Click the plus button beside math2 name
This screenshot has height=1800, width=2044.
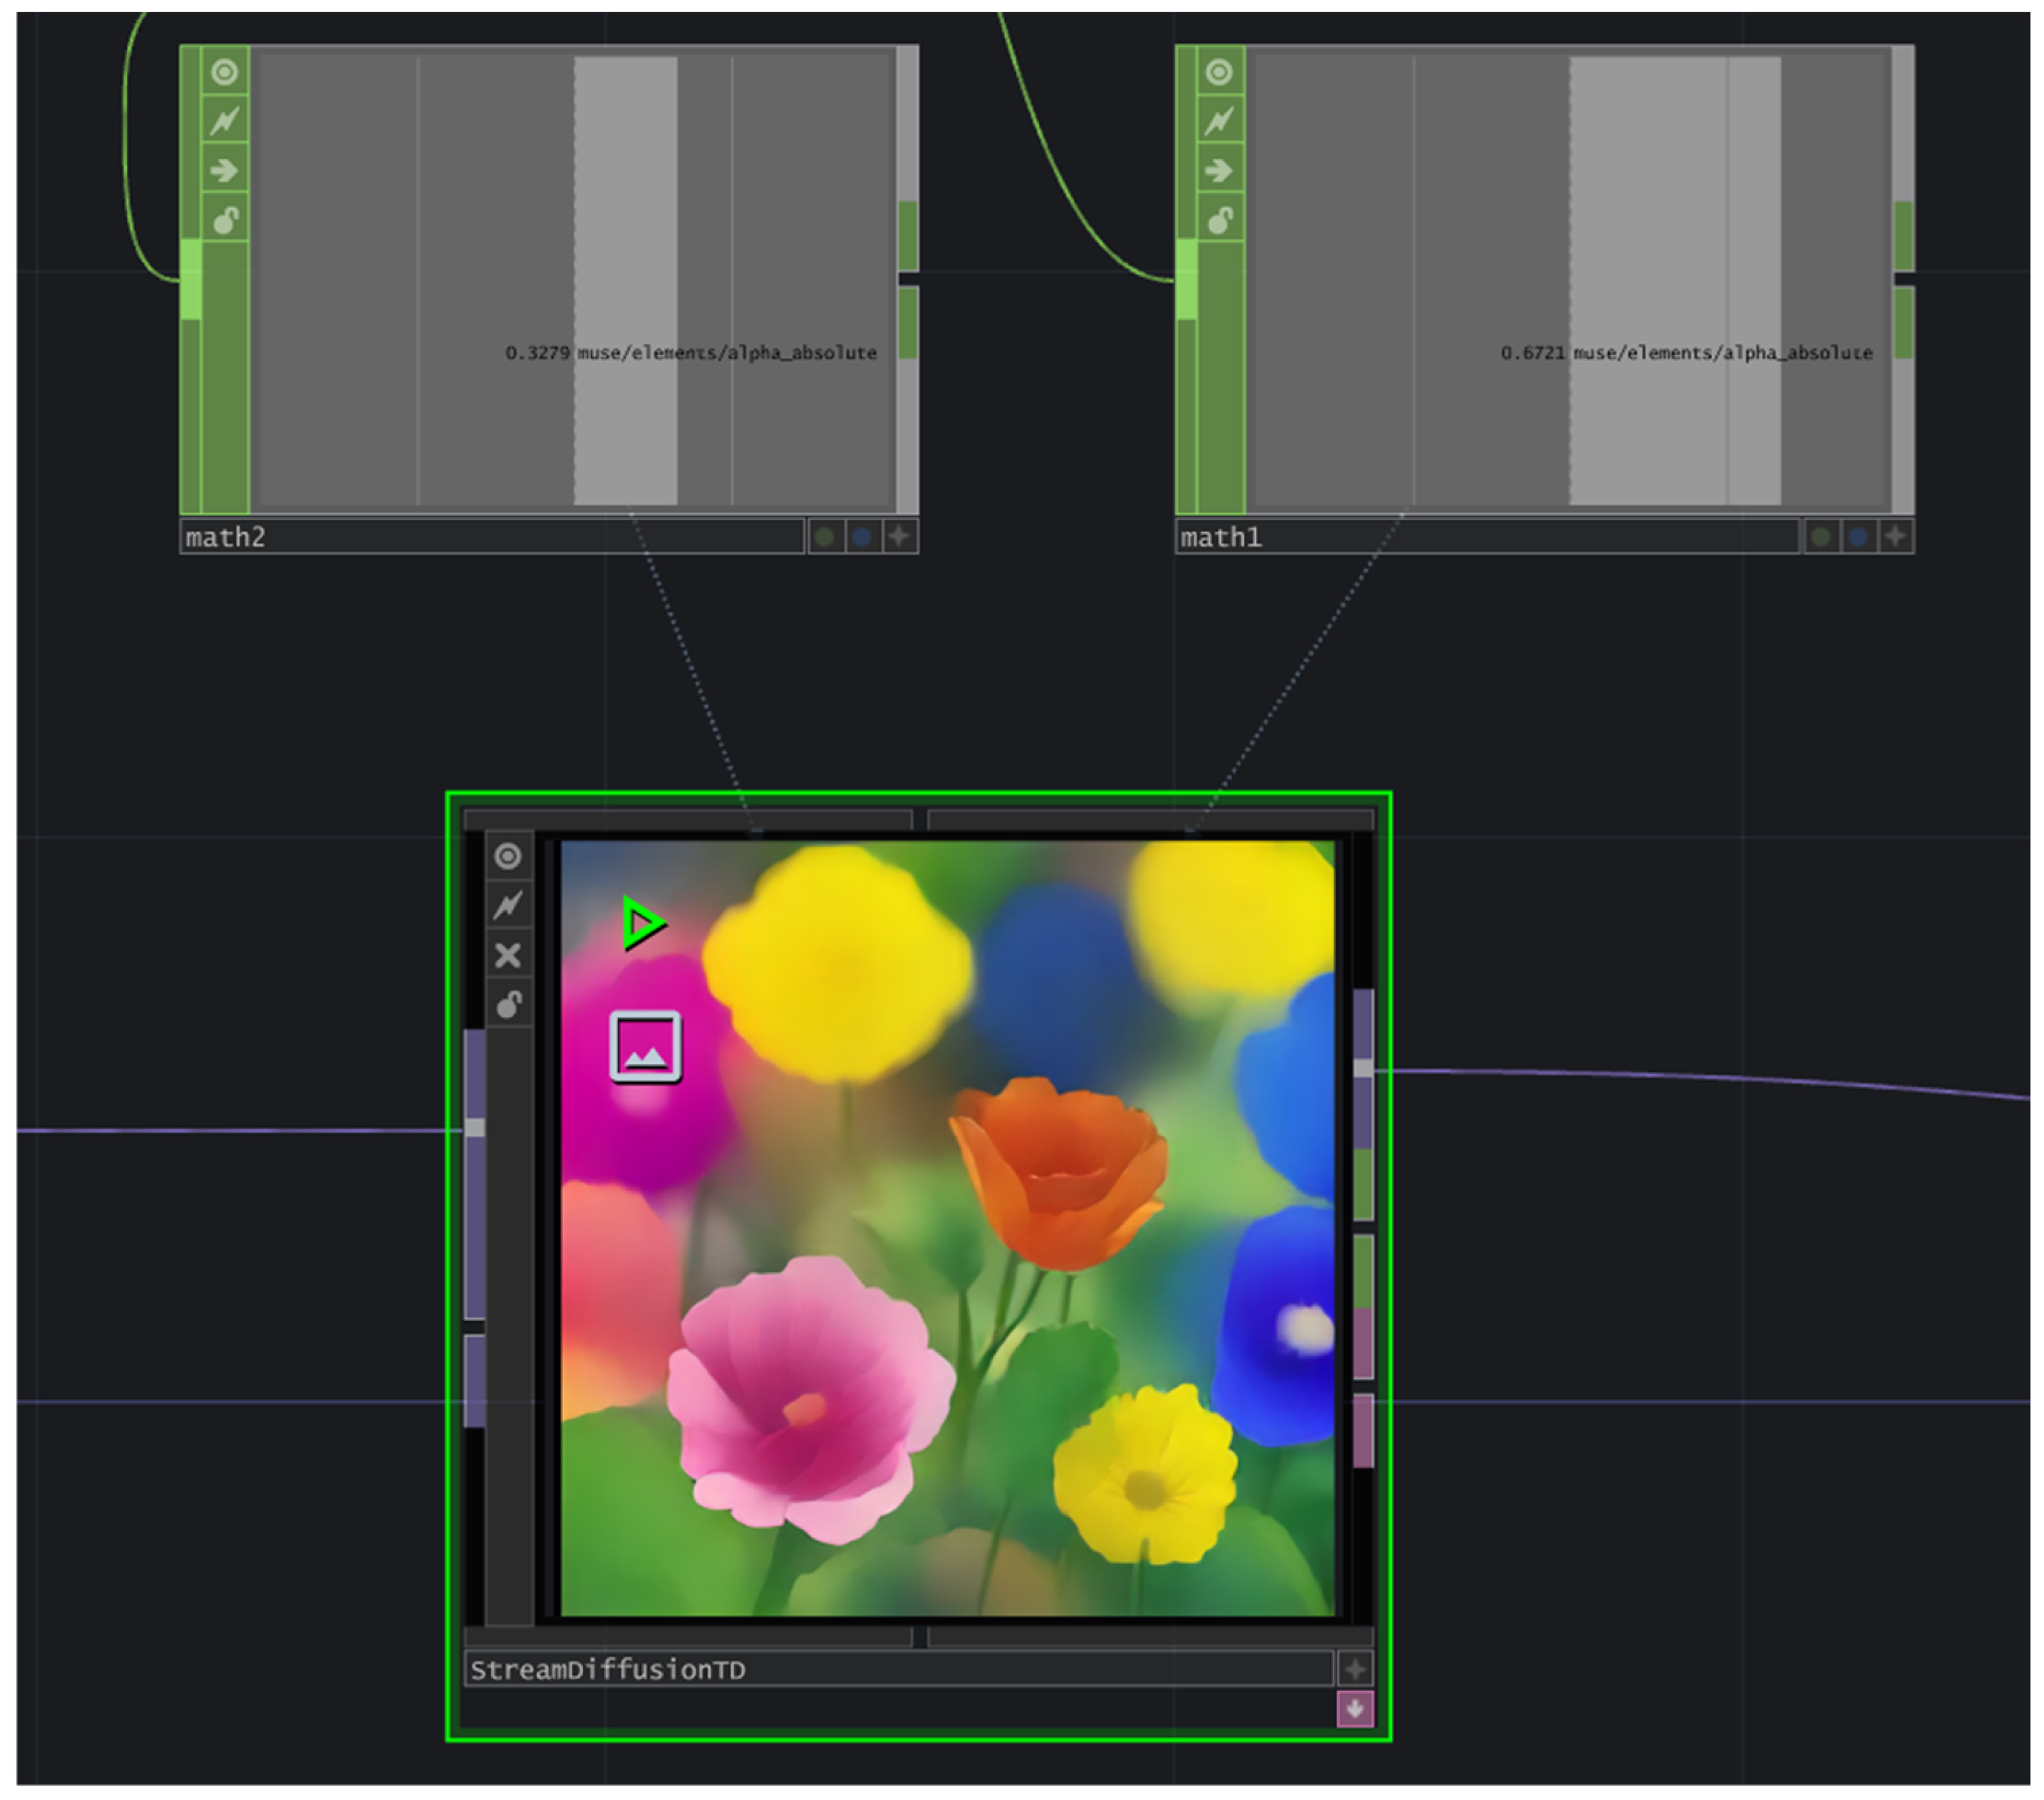(900, 537)
